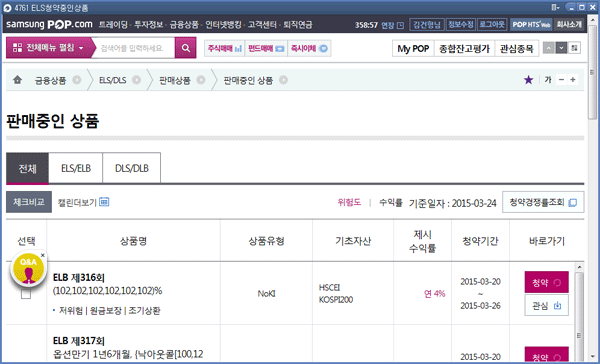Expand the 금융상품 breadcrumb arrow
Image resolution: width=600 pixels, height=364 pixels.
(77, 80)
